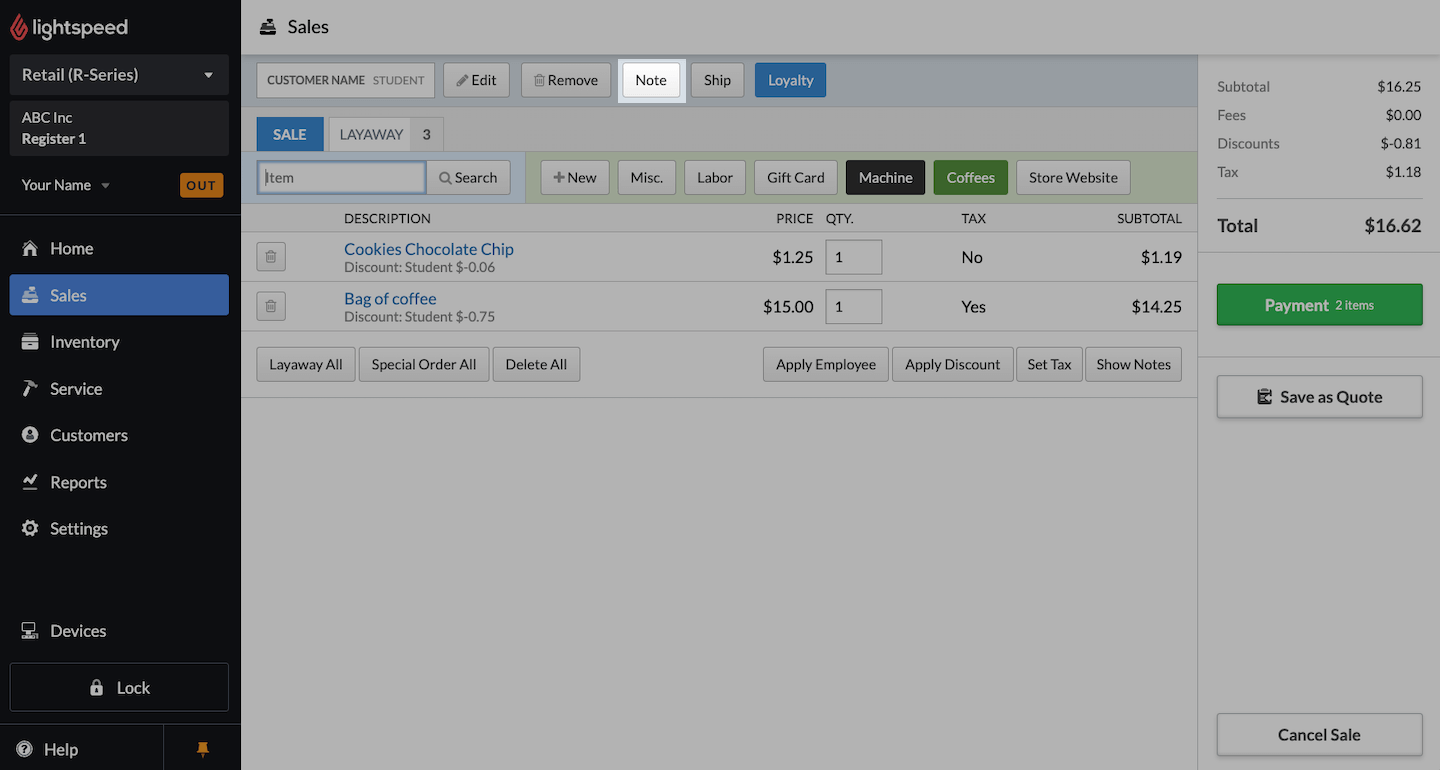Focus the Item search input field
This screenshot has height=770, width=1440.
(342, 177)
